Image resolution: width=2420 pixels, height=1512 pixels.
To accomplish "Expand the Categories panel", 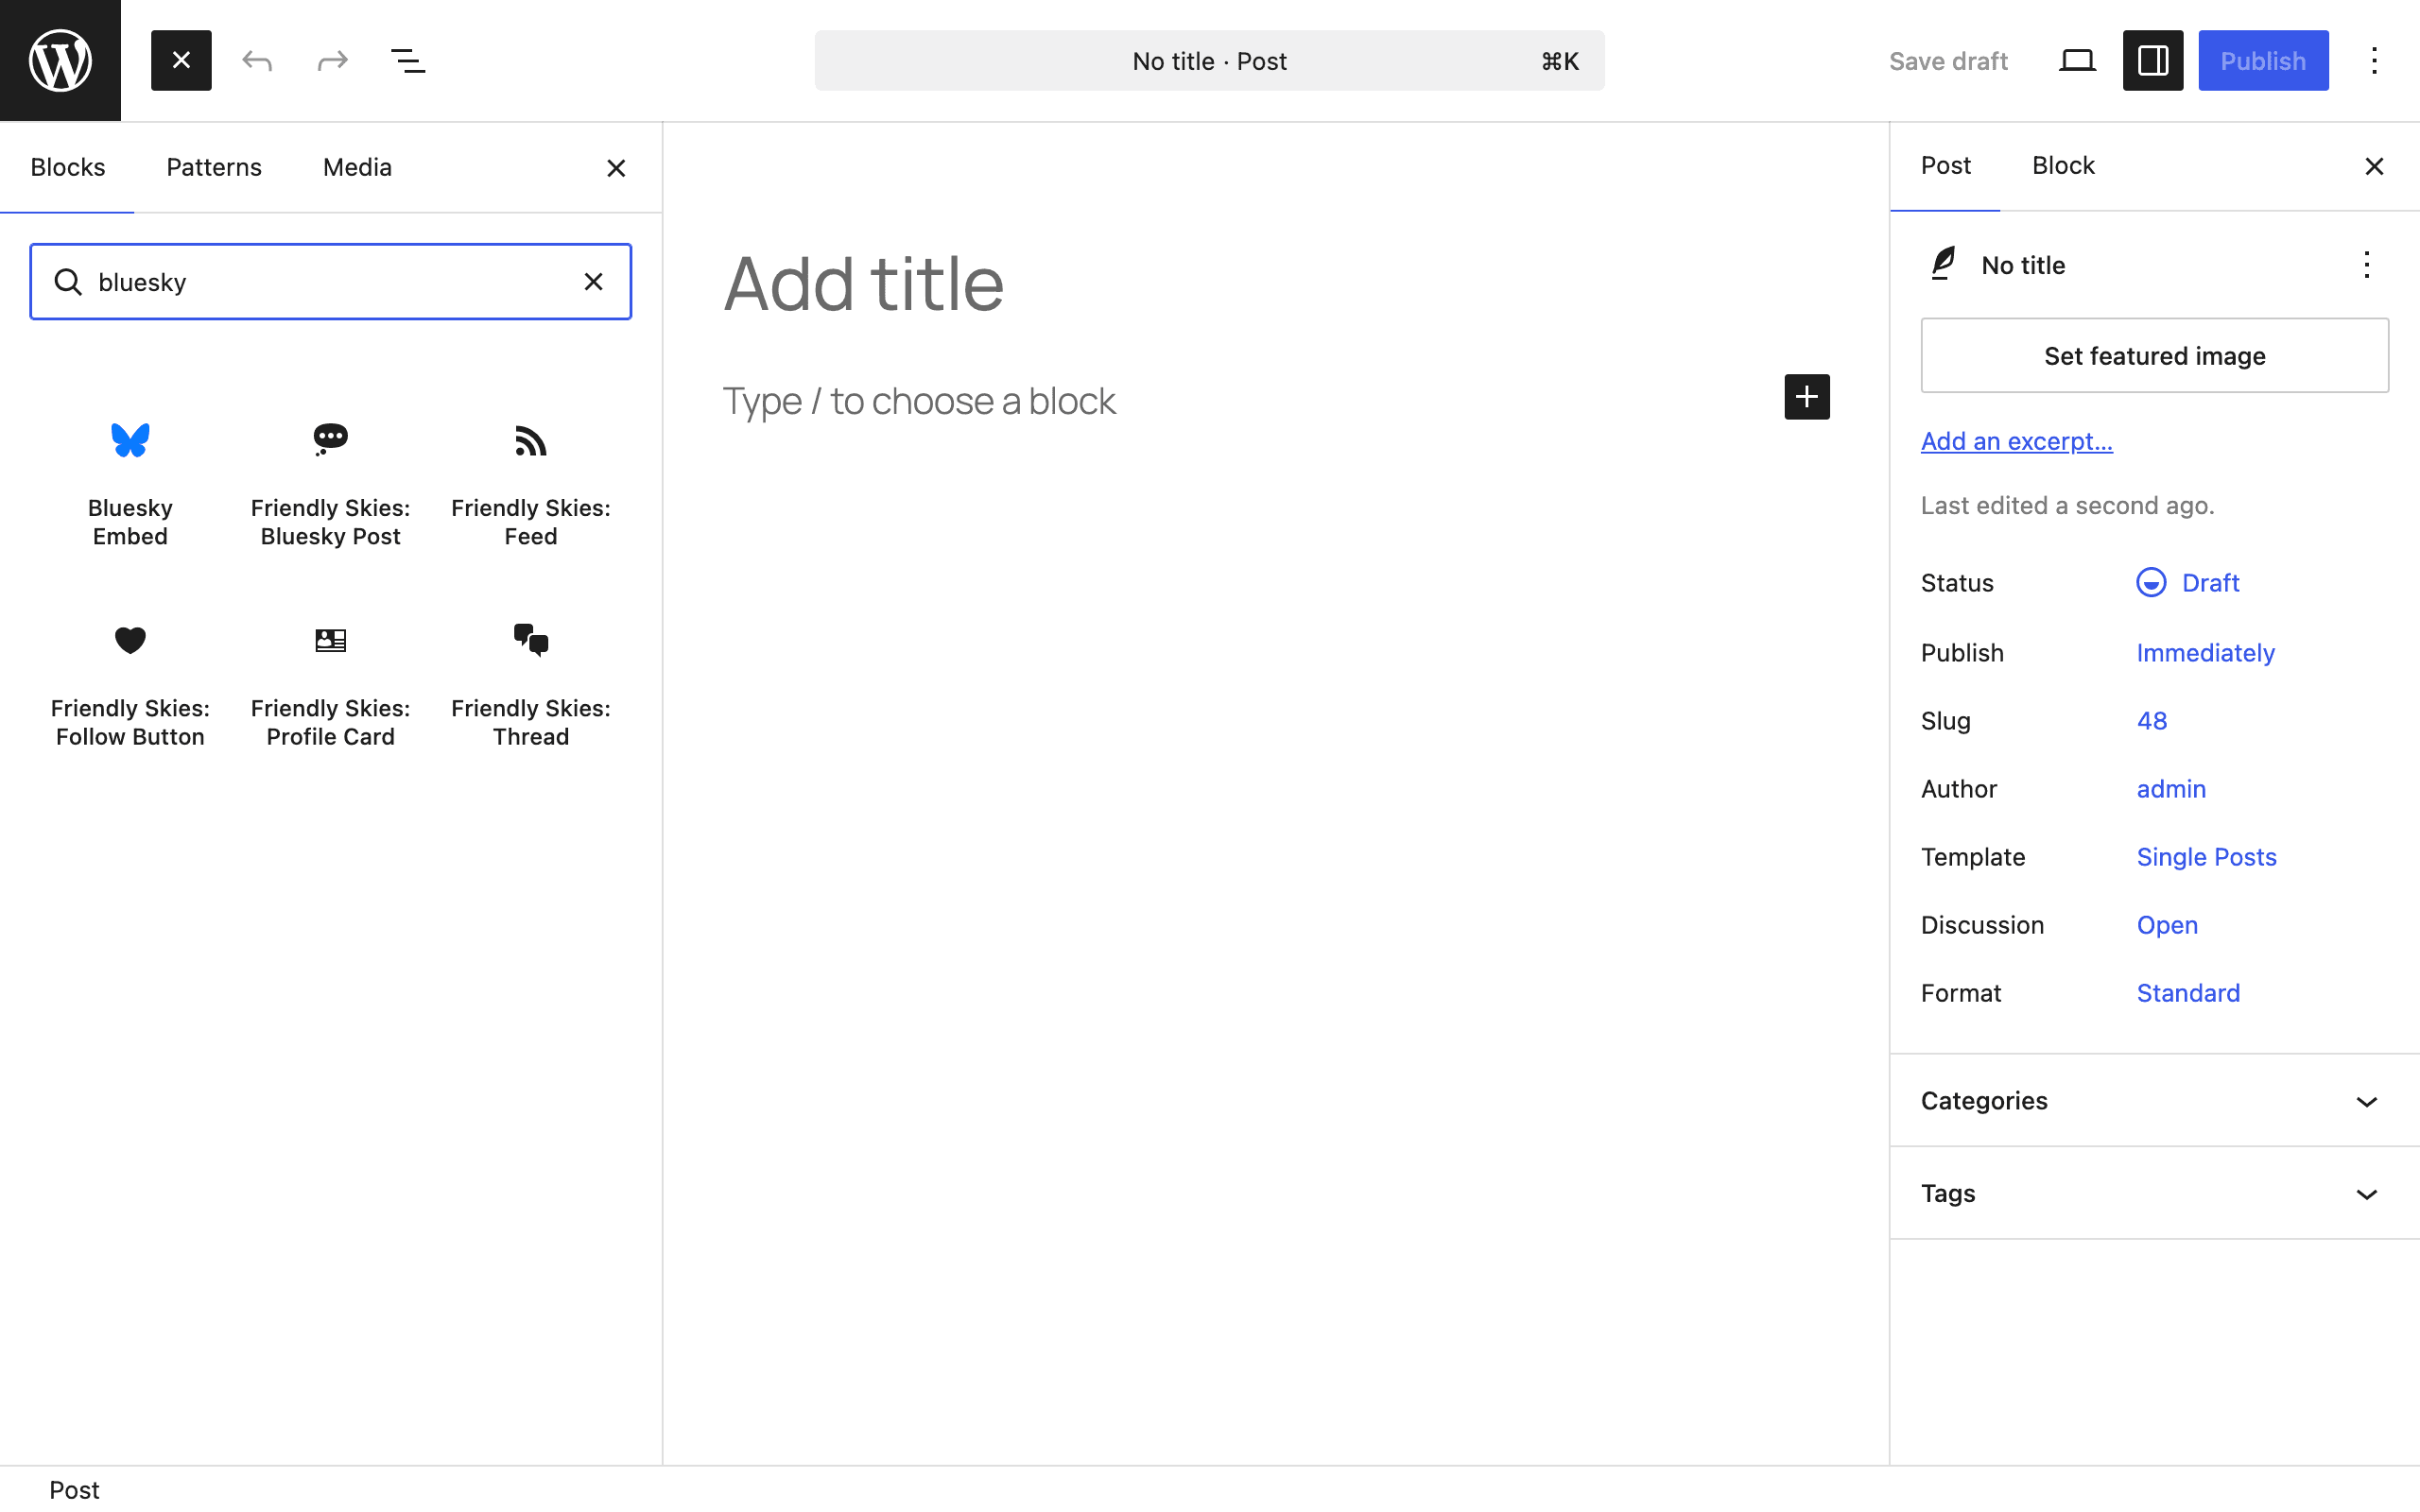I will pyautogui.click(x=2154, y=1100).
